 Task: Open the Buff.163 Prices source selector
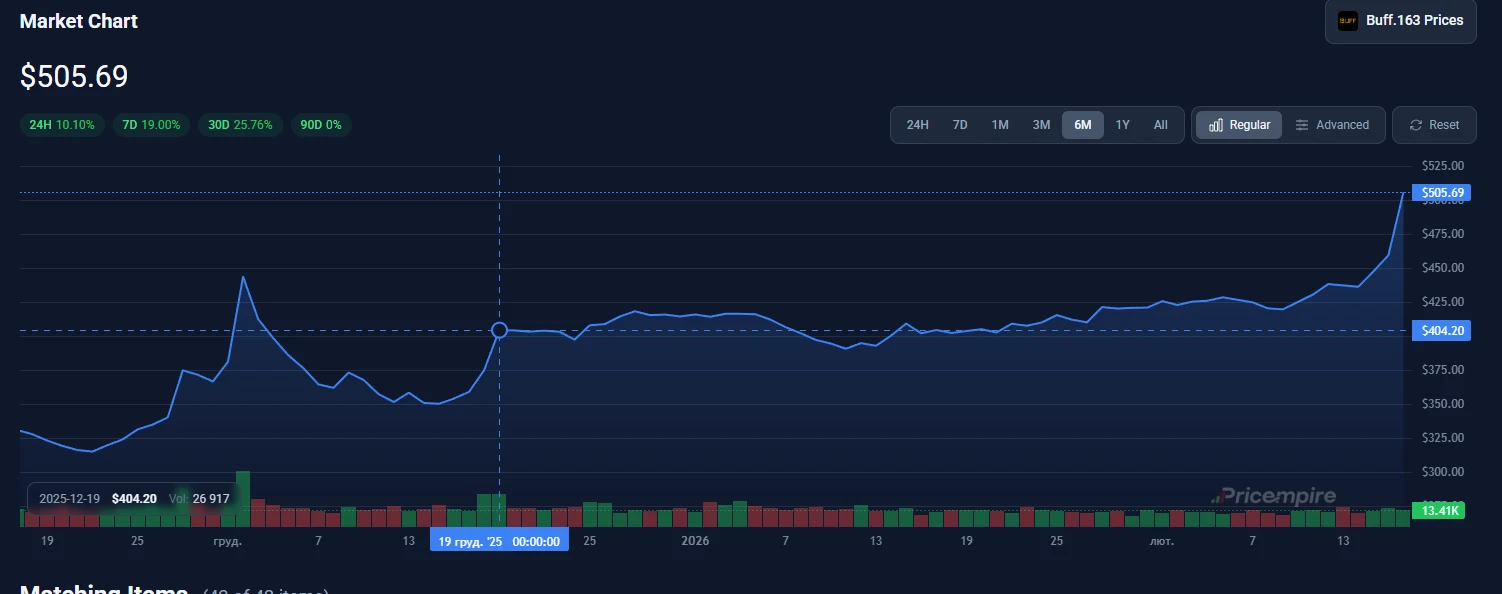click(1400, 21)
